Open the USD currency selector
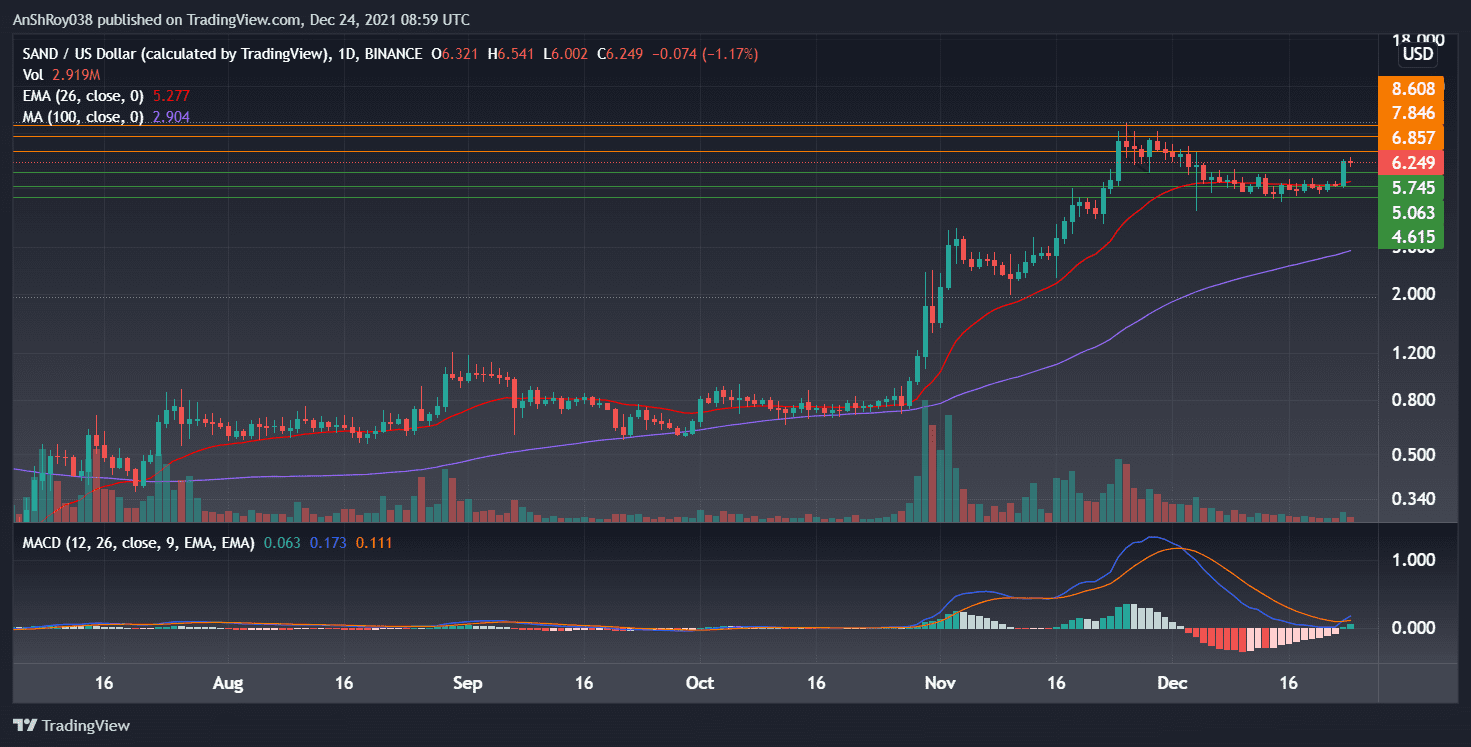Screen dimensions: 1471x747 tap(1418, 54)
